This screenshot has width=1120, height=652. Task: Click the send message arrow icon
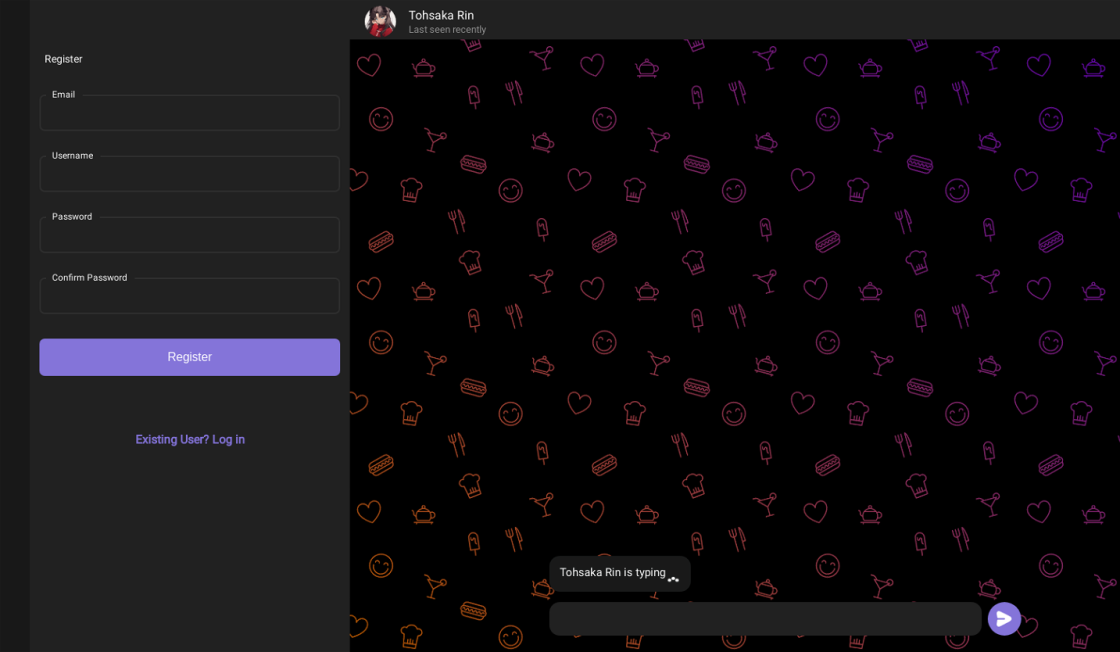pyautogui.click(x=1004, y=619)
